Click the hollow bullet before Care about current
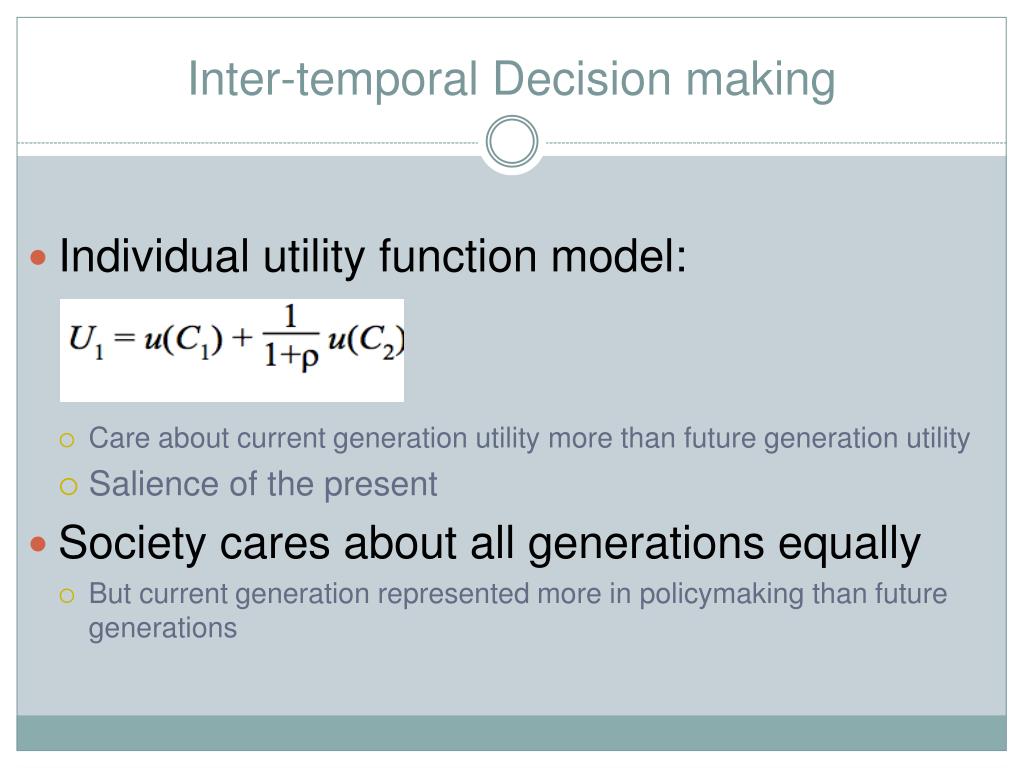Image resolution: width=1024 pixels, height=768 pixels. point(67,440)
